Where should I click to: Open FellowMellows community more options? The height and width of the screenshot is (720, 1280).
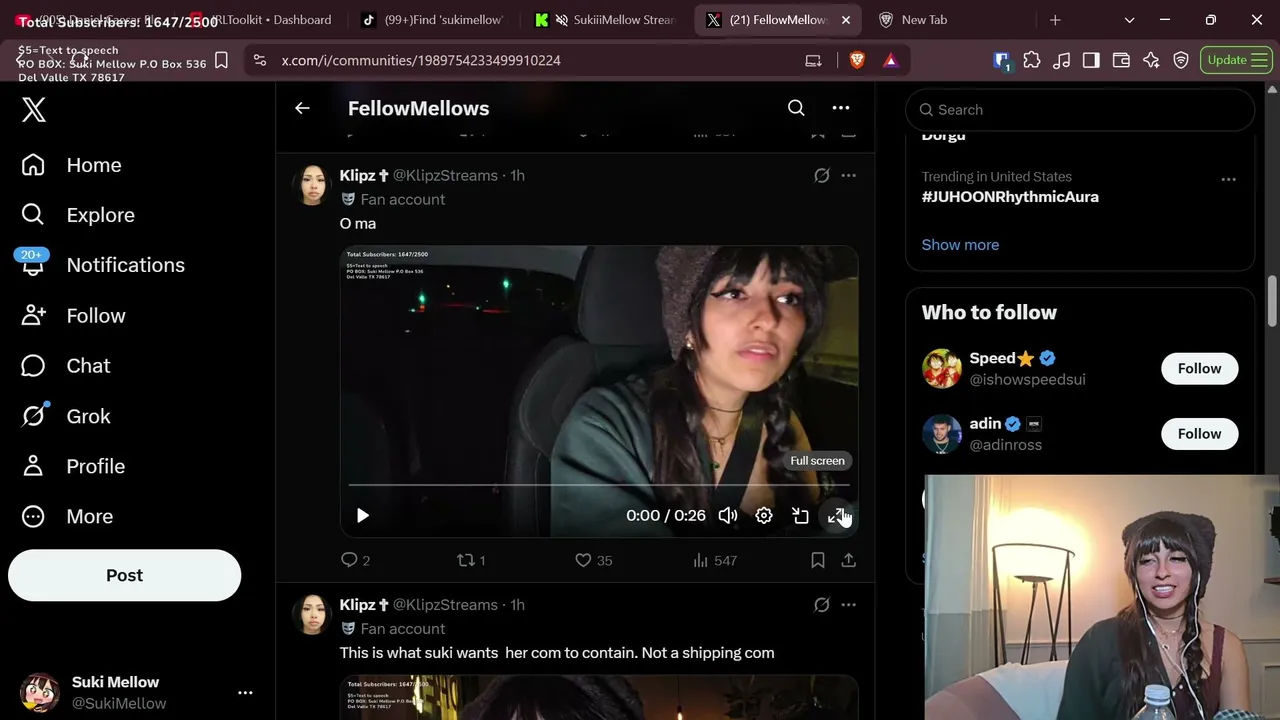[x=841, y=108]
